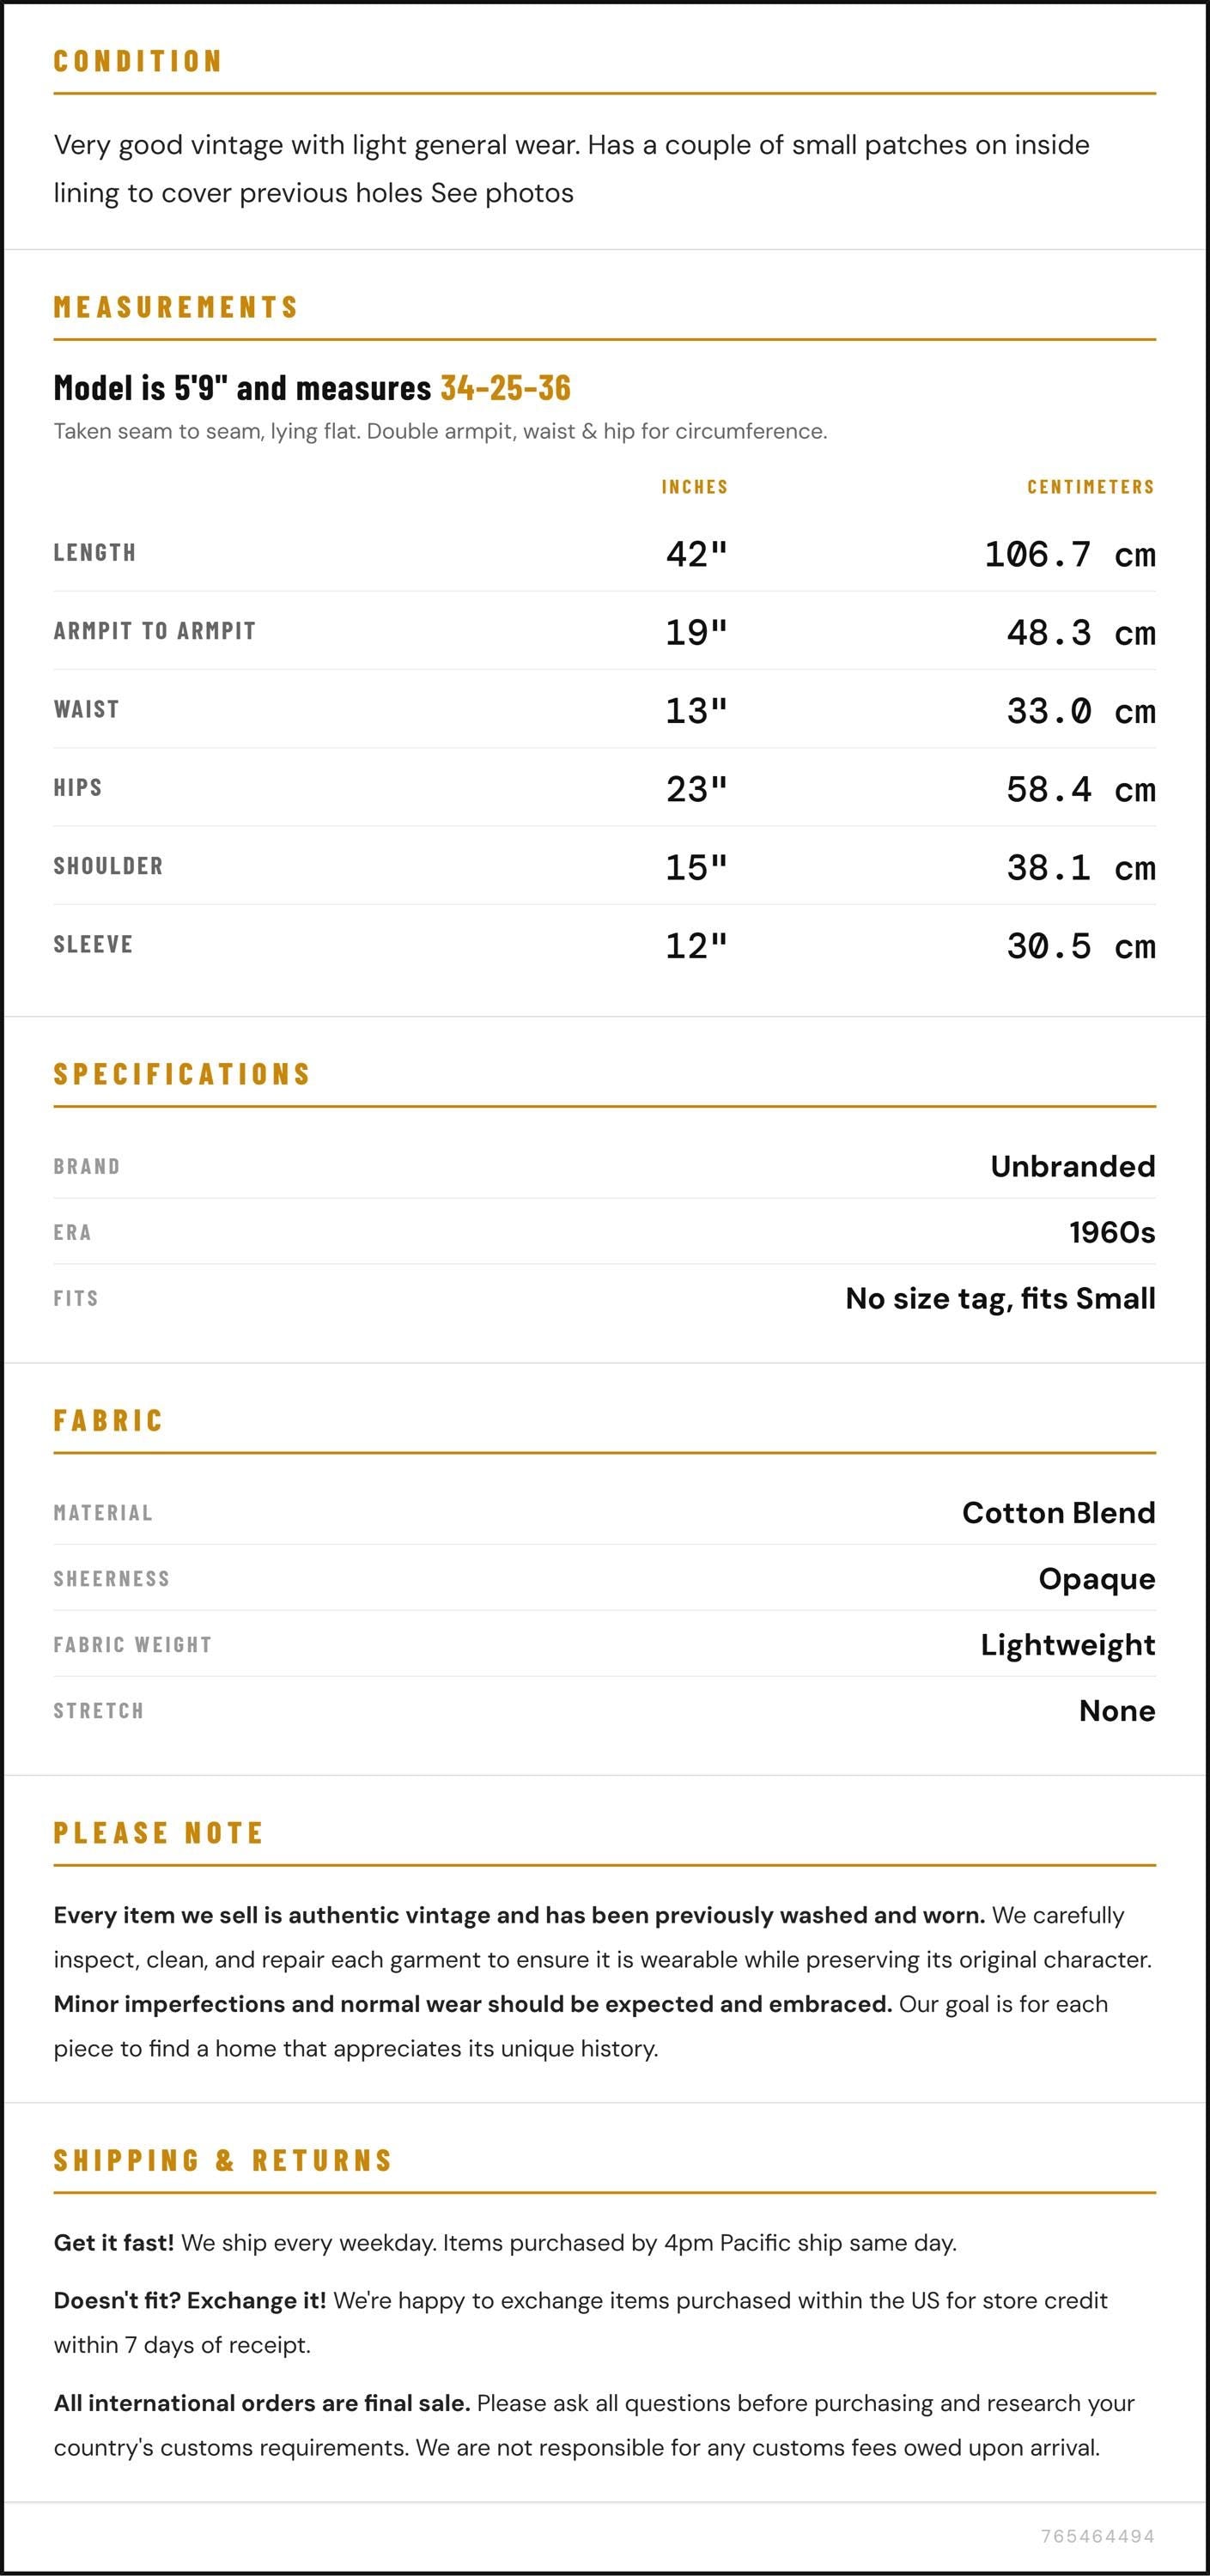Image resolution: width=1210 pixels, height=2576 pixels.
Task: Click the SLEEVE row label
Action: tap(93, 944)
